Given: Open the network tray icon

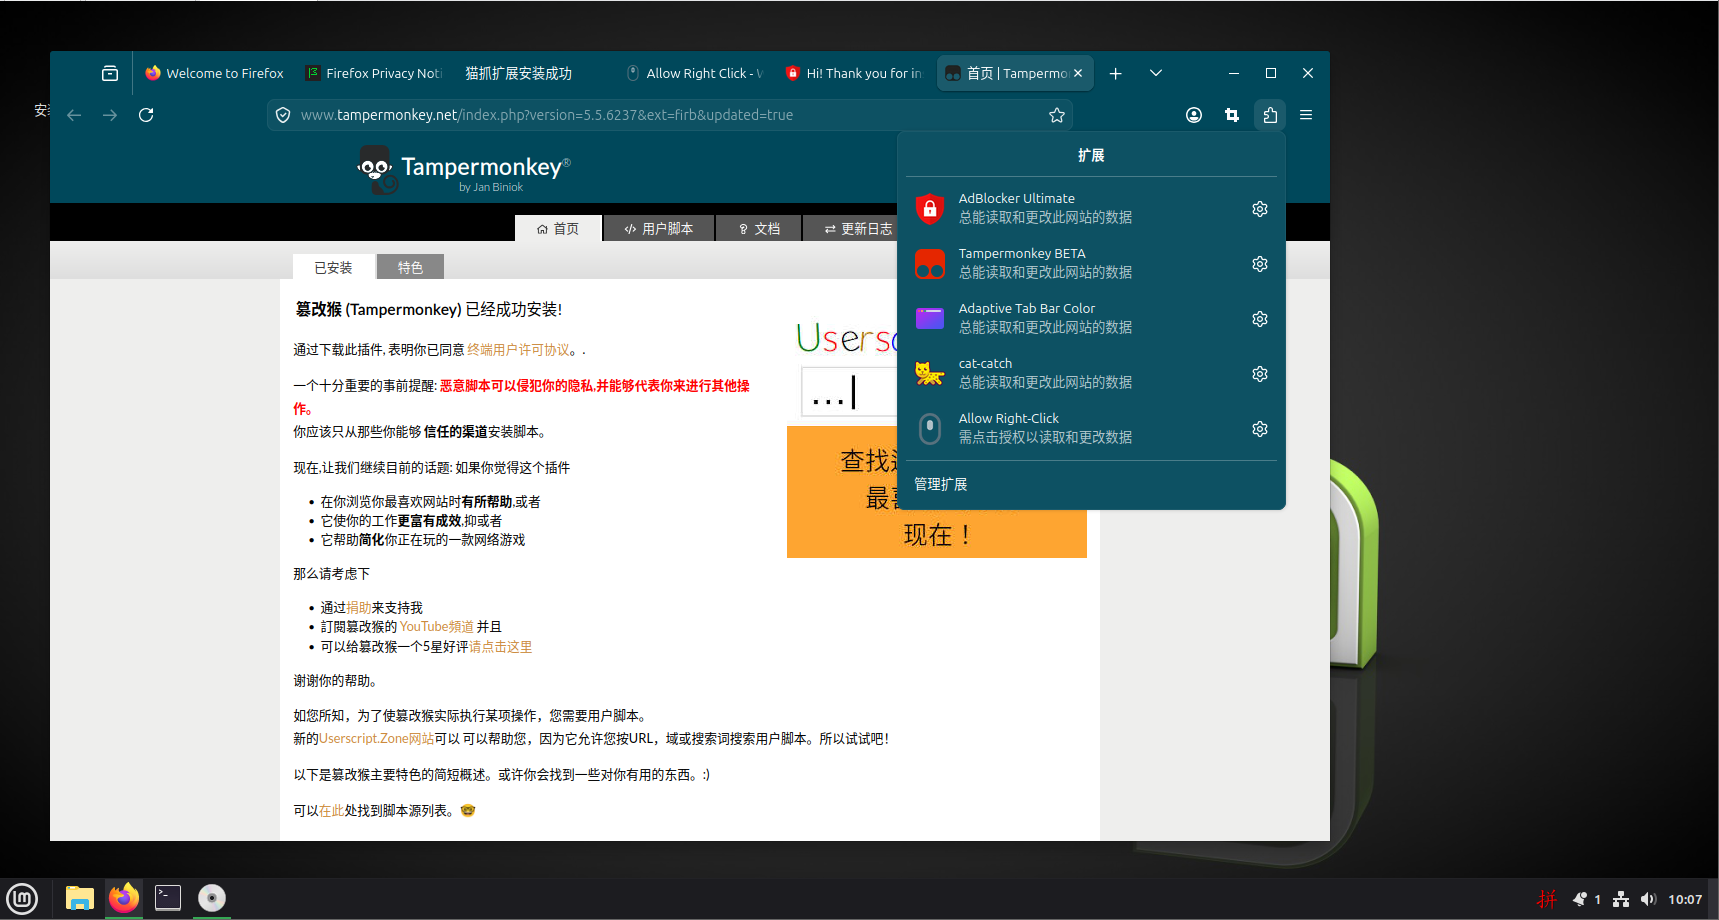Looking at the screenshot, I should coord(1621,899).
